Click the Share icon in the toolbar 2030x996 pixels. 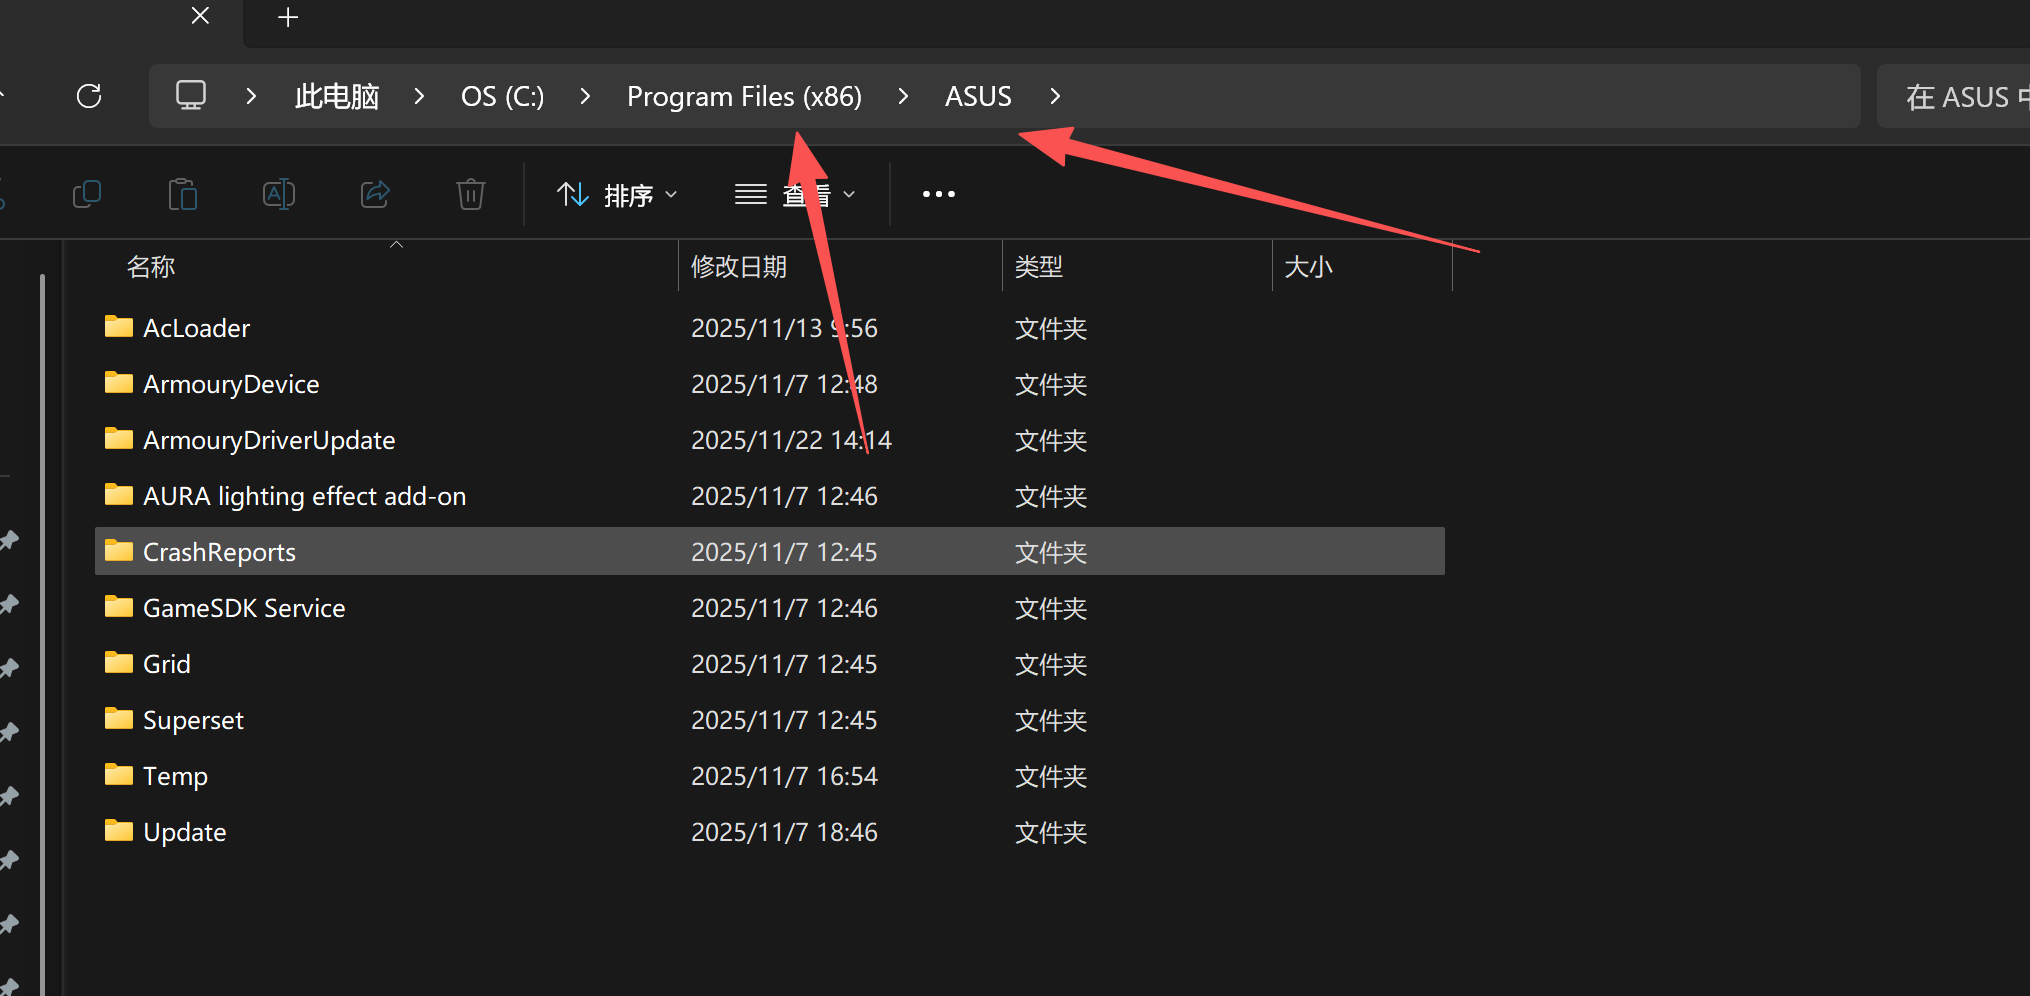(375, 194)
